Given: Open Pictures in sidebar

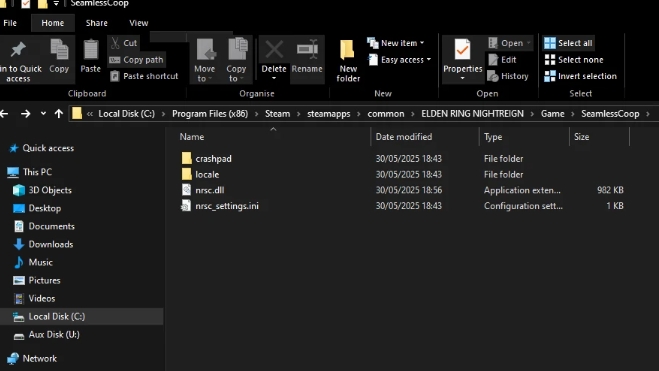Looking at the screenshot, I should coord(44,280).
